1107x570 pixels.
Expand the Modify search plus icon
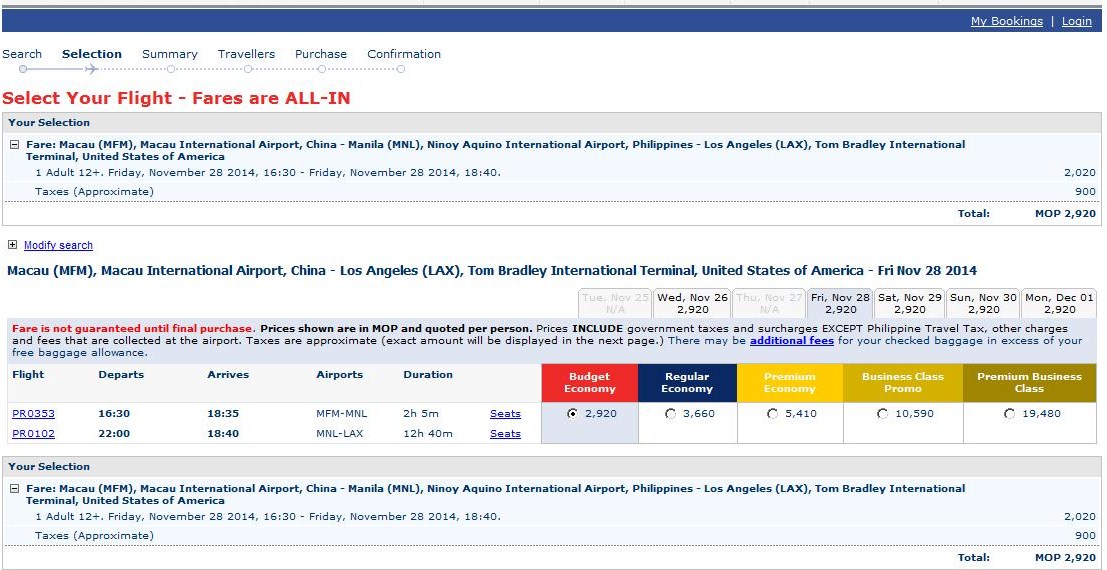[12, 244]
